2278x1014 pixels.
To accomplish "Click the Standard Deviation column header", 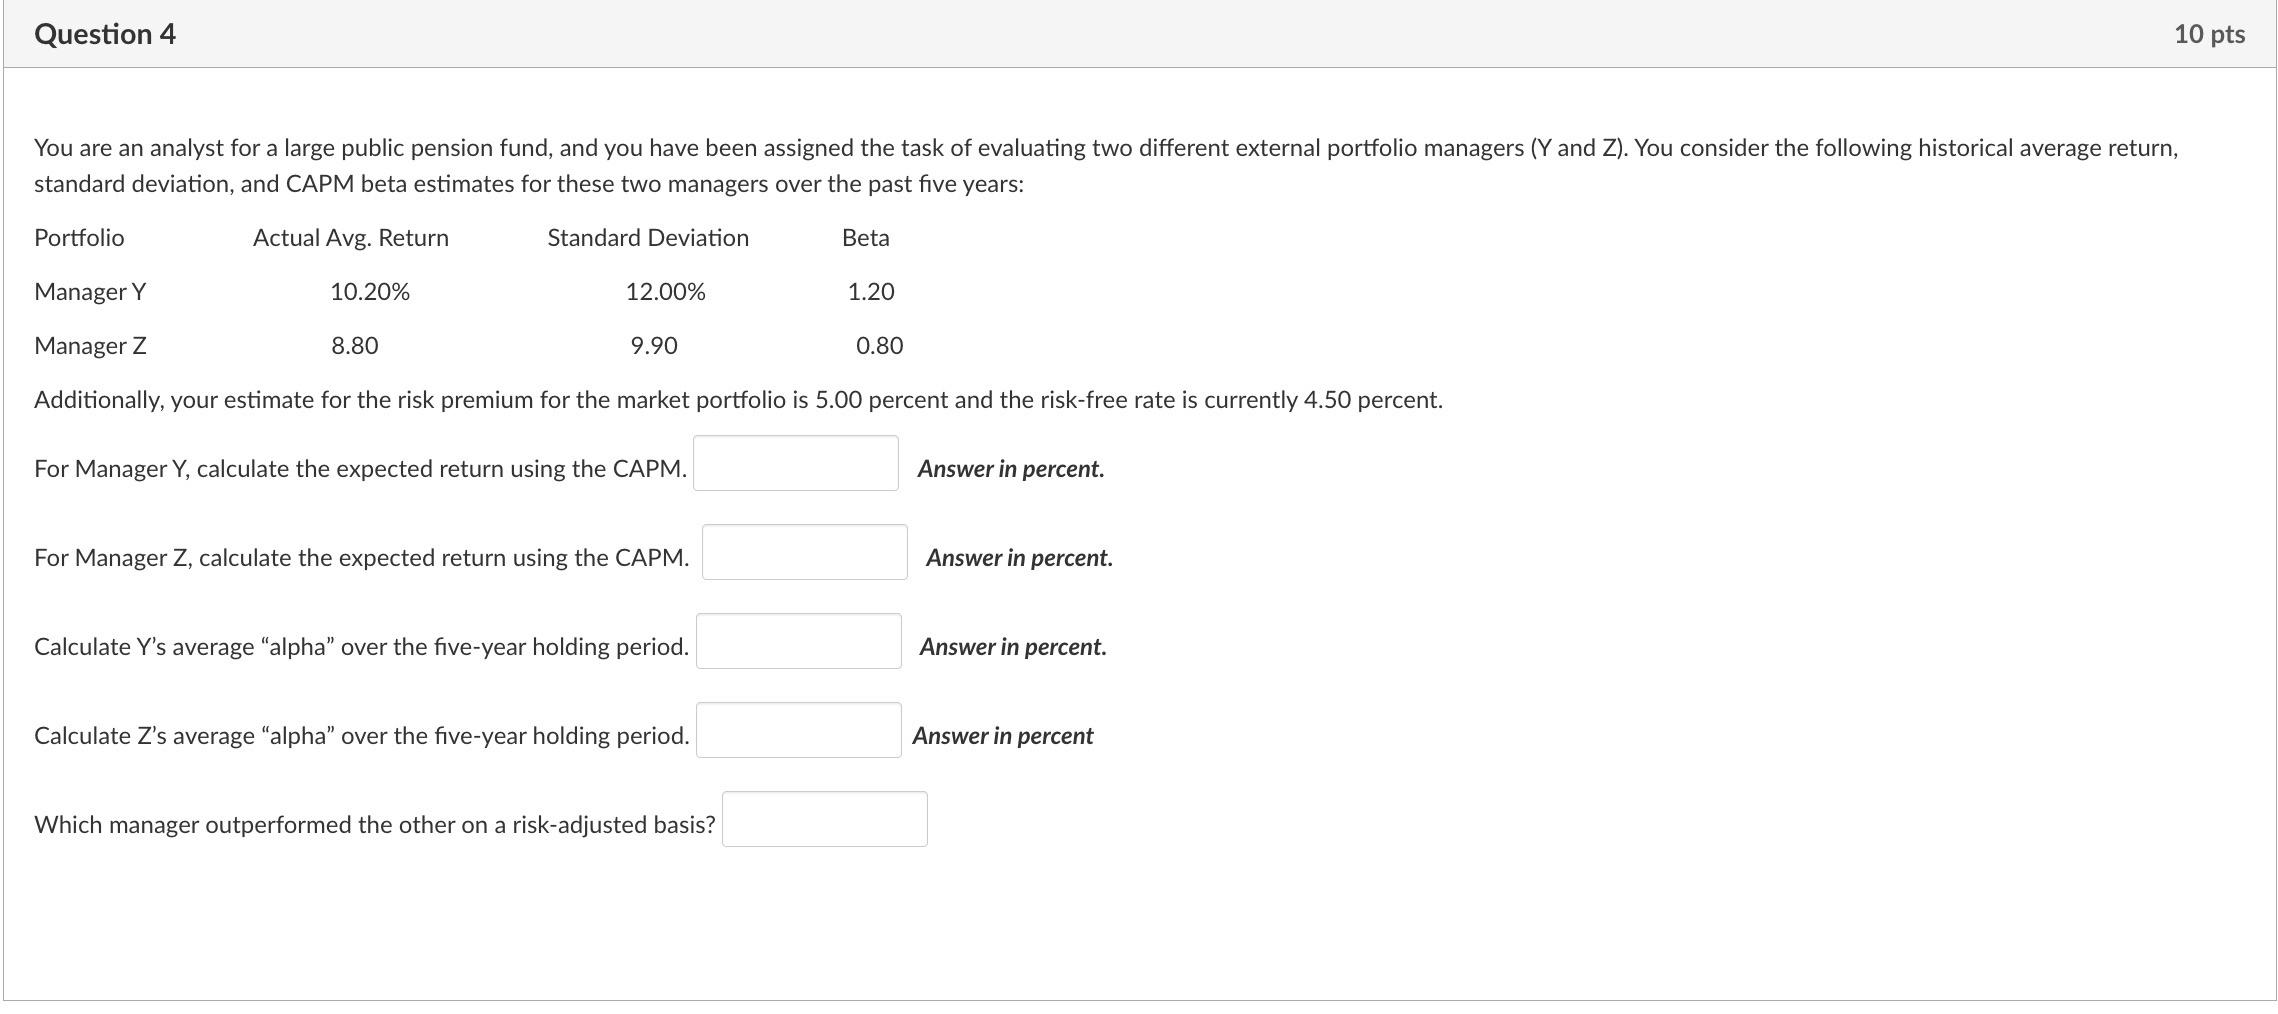I will 647,237.
